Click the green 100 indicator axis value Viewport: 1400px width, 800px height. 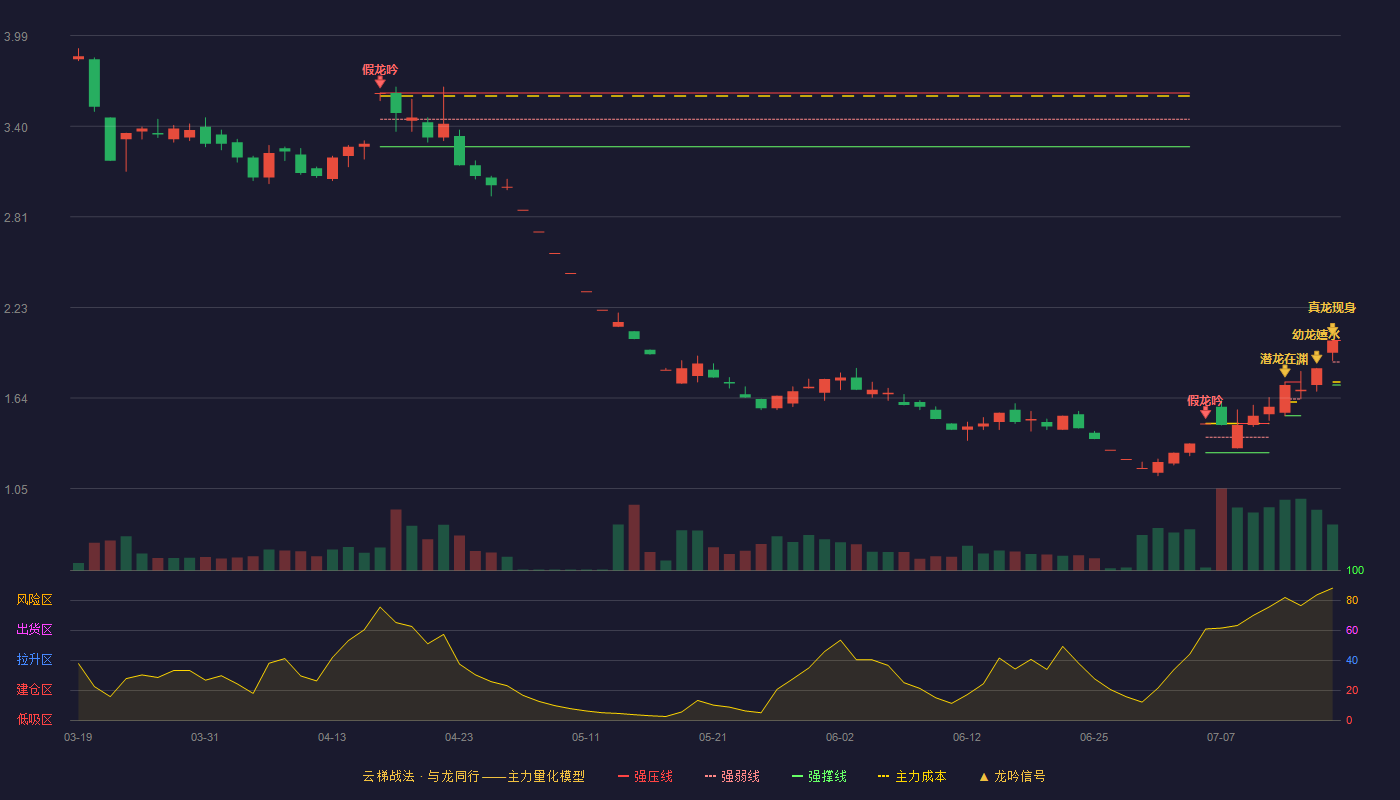tap(1355, 570)
